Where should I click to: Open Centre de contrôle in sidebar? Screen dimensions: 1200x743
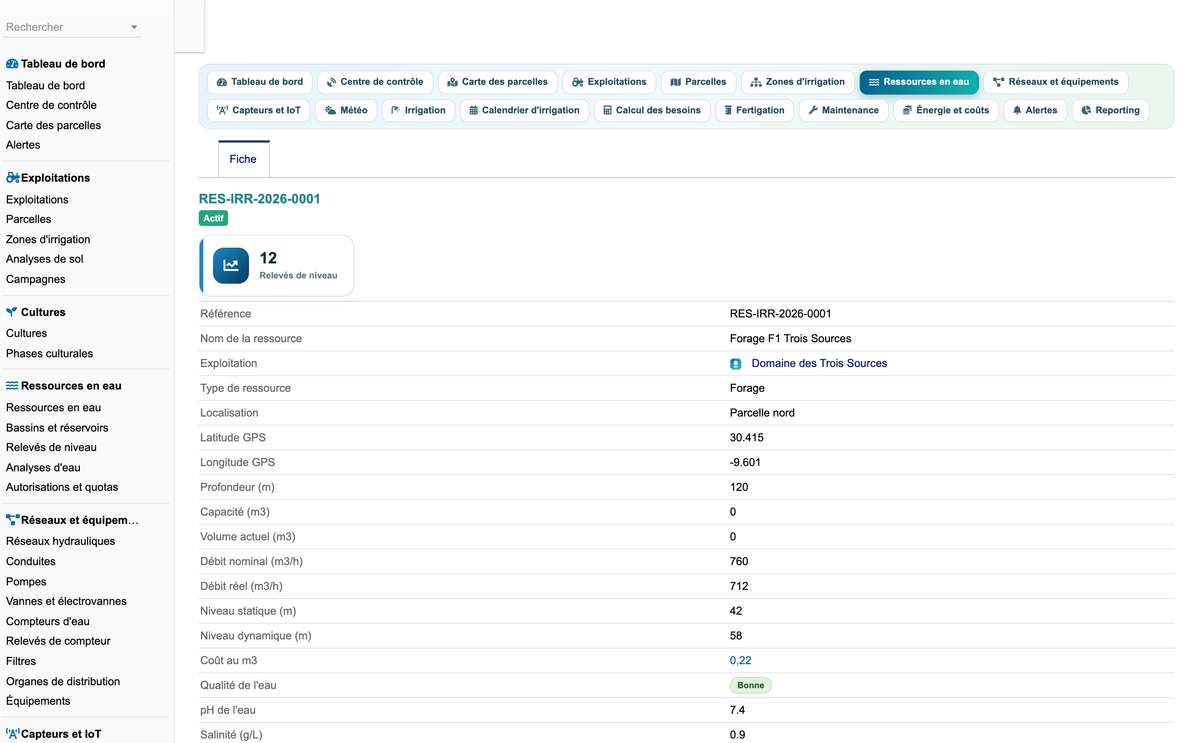click(51, 105)
